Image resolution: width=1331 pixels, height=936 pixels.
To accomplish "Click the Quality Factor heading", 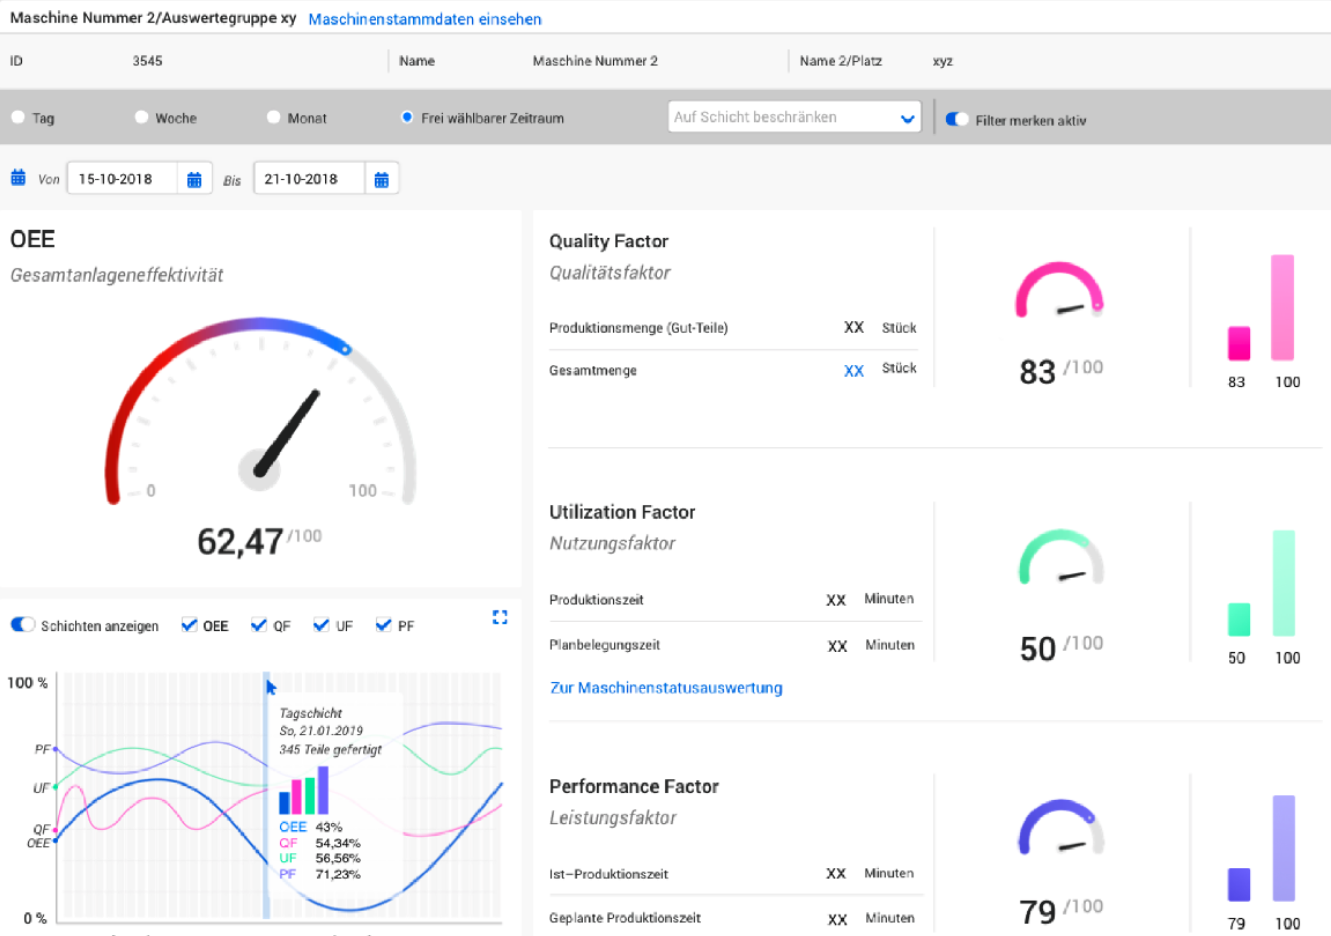I will [608, 241].
